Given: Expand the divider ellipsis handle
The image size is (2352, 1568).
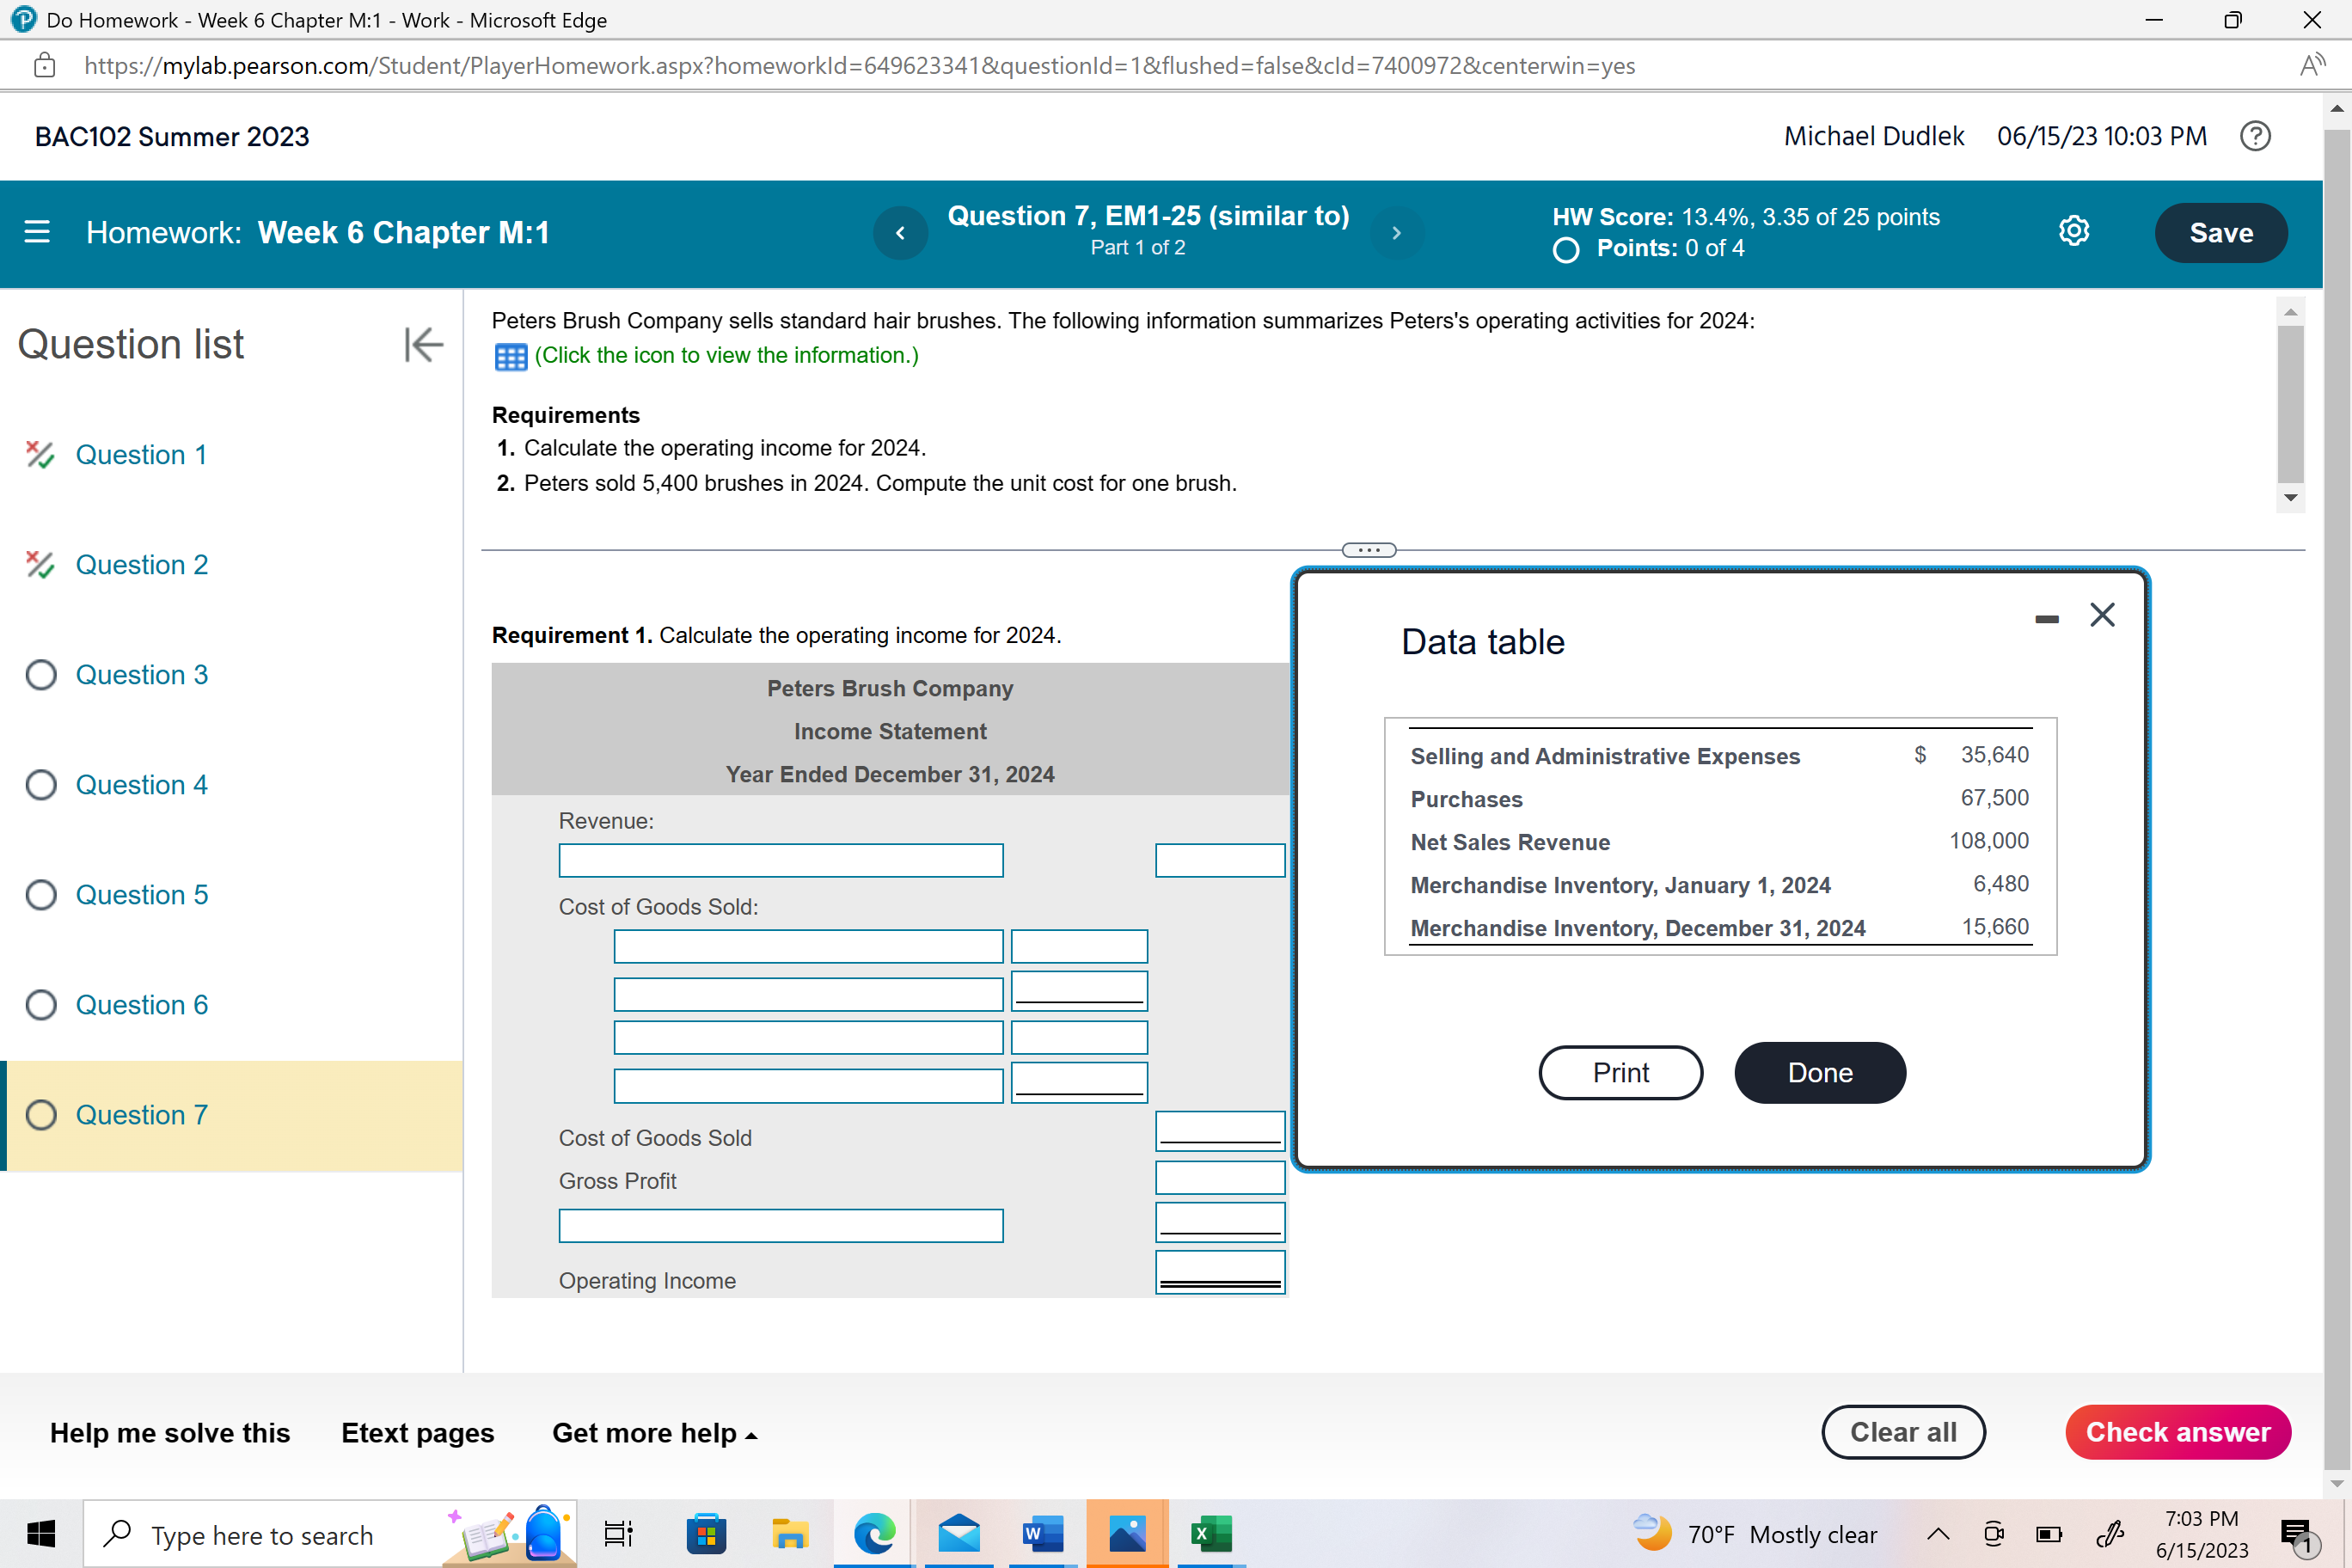Looking at the screenshot, I should click(x=1368, y=550).
